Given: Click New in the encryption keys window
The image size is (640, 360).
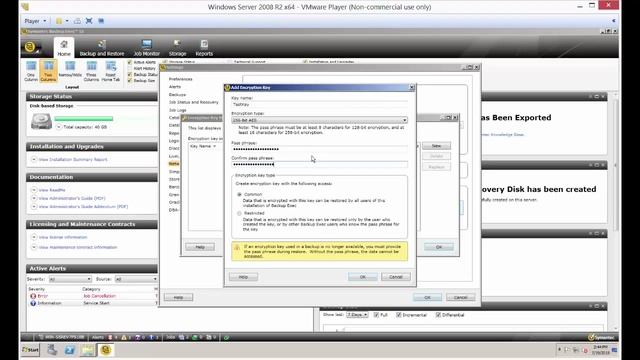Looking at the screenshot, I should click(x=436, y=146).
